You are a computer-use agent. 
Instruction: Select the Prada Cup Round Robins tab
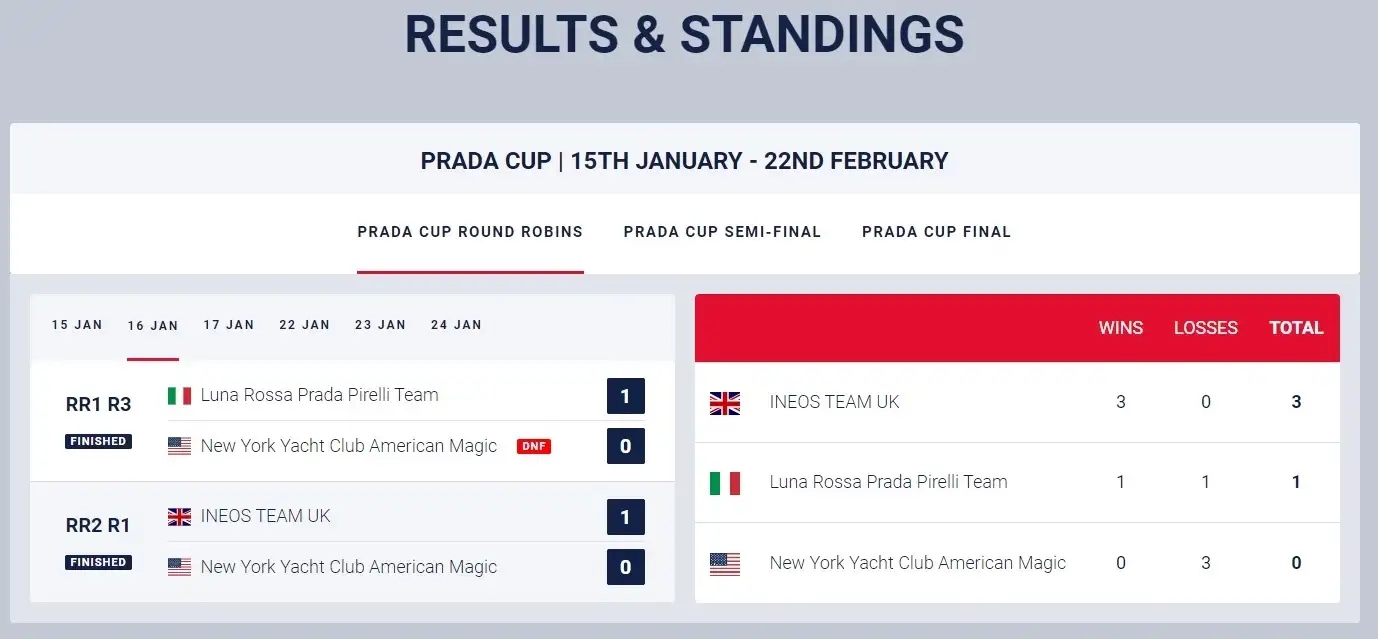[x=470, y=232]
